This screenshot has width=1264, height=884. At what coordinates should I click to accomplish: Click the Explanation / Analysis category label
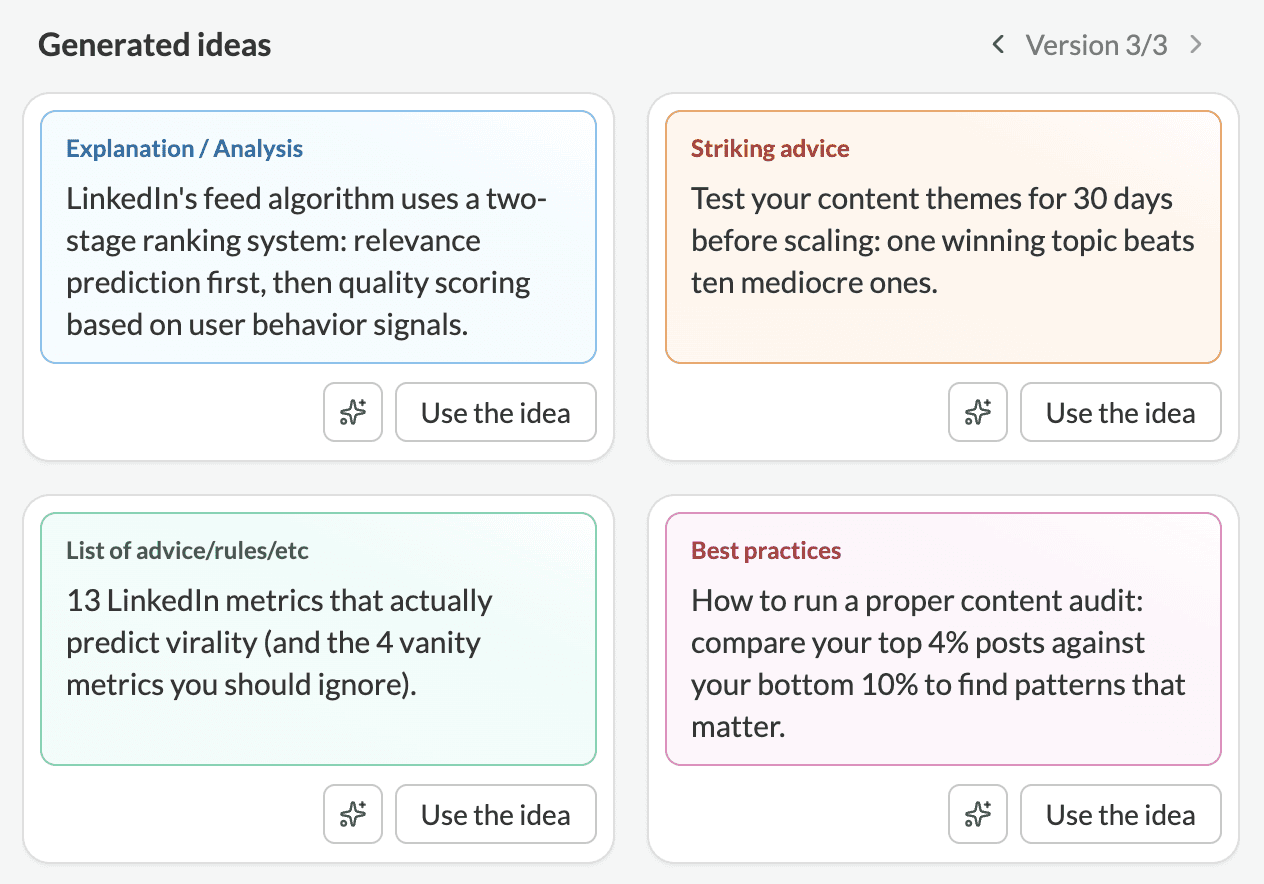pos(184,149)
